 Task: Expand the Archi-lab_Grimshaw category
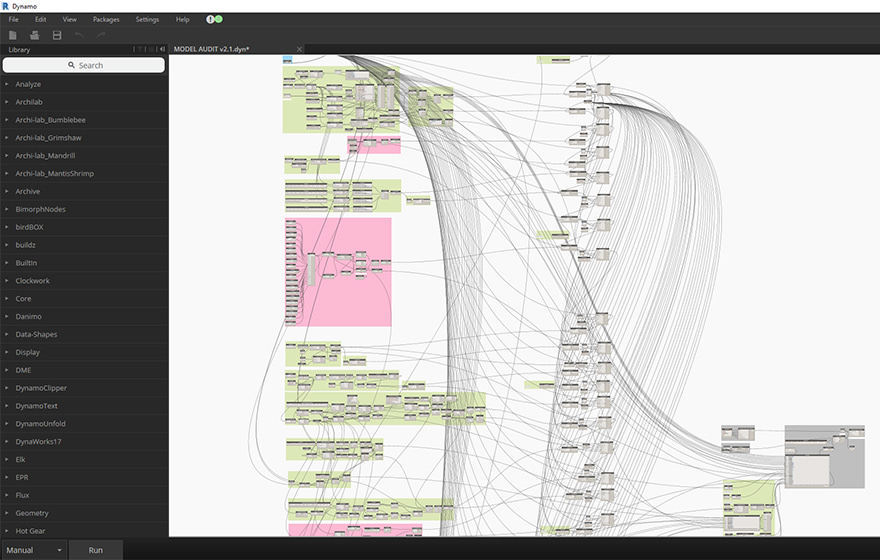click(84, 138)
